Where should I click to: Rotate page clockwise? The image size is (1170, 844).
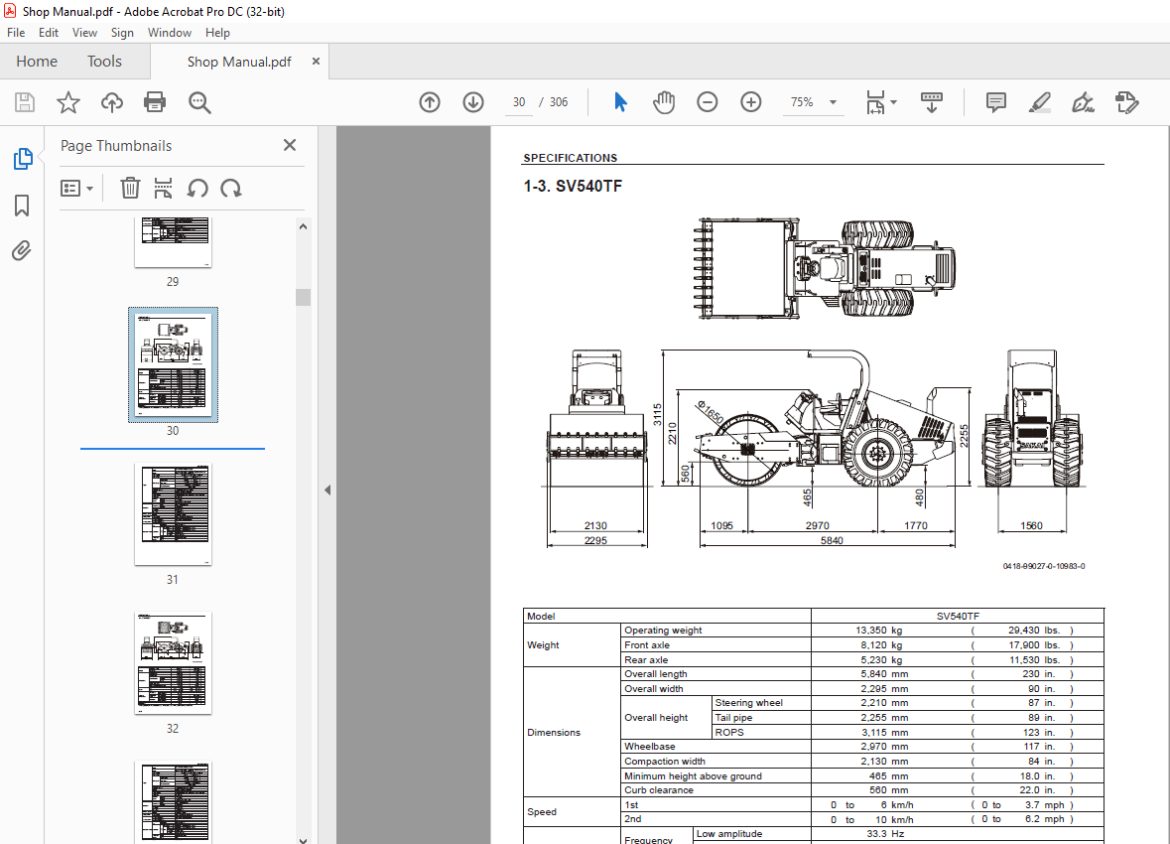231,188
